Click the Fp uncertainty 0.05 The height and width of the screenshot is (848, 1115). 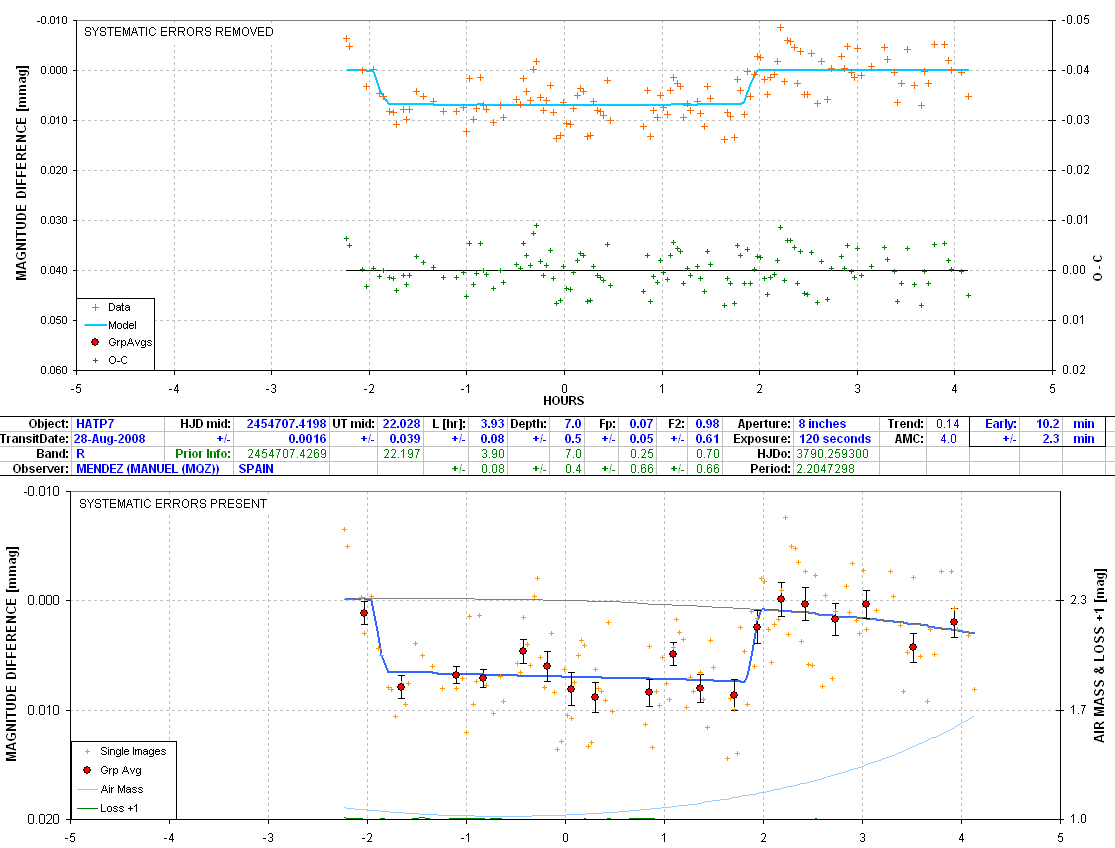point(641,439)
